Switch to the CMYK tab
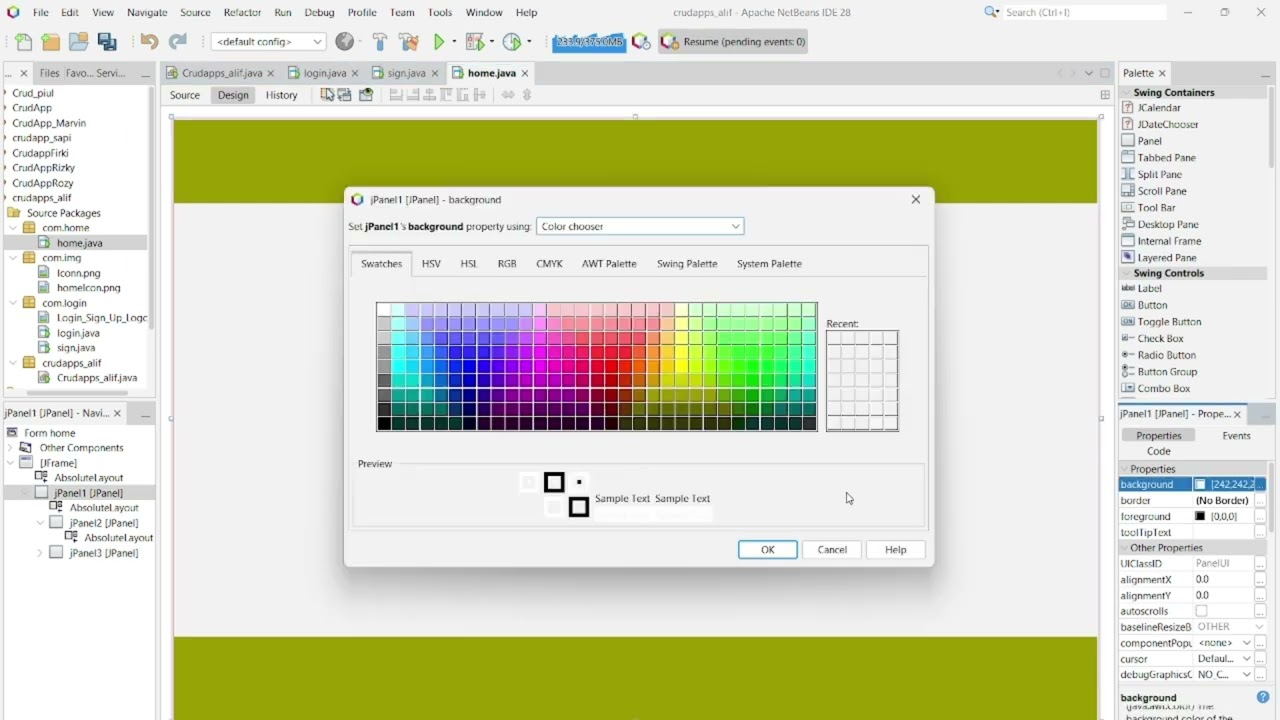This screenshot has height=720, width=1280. 549,264
